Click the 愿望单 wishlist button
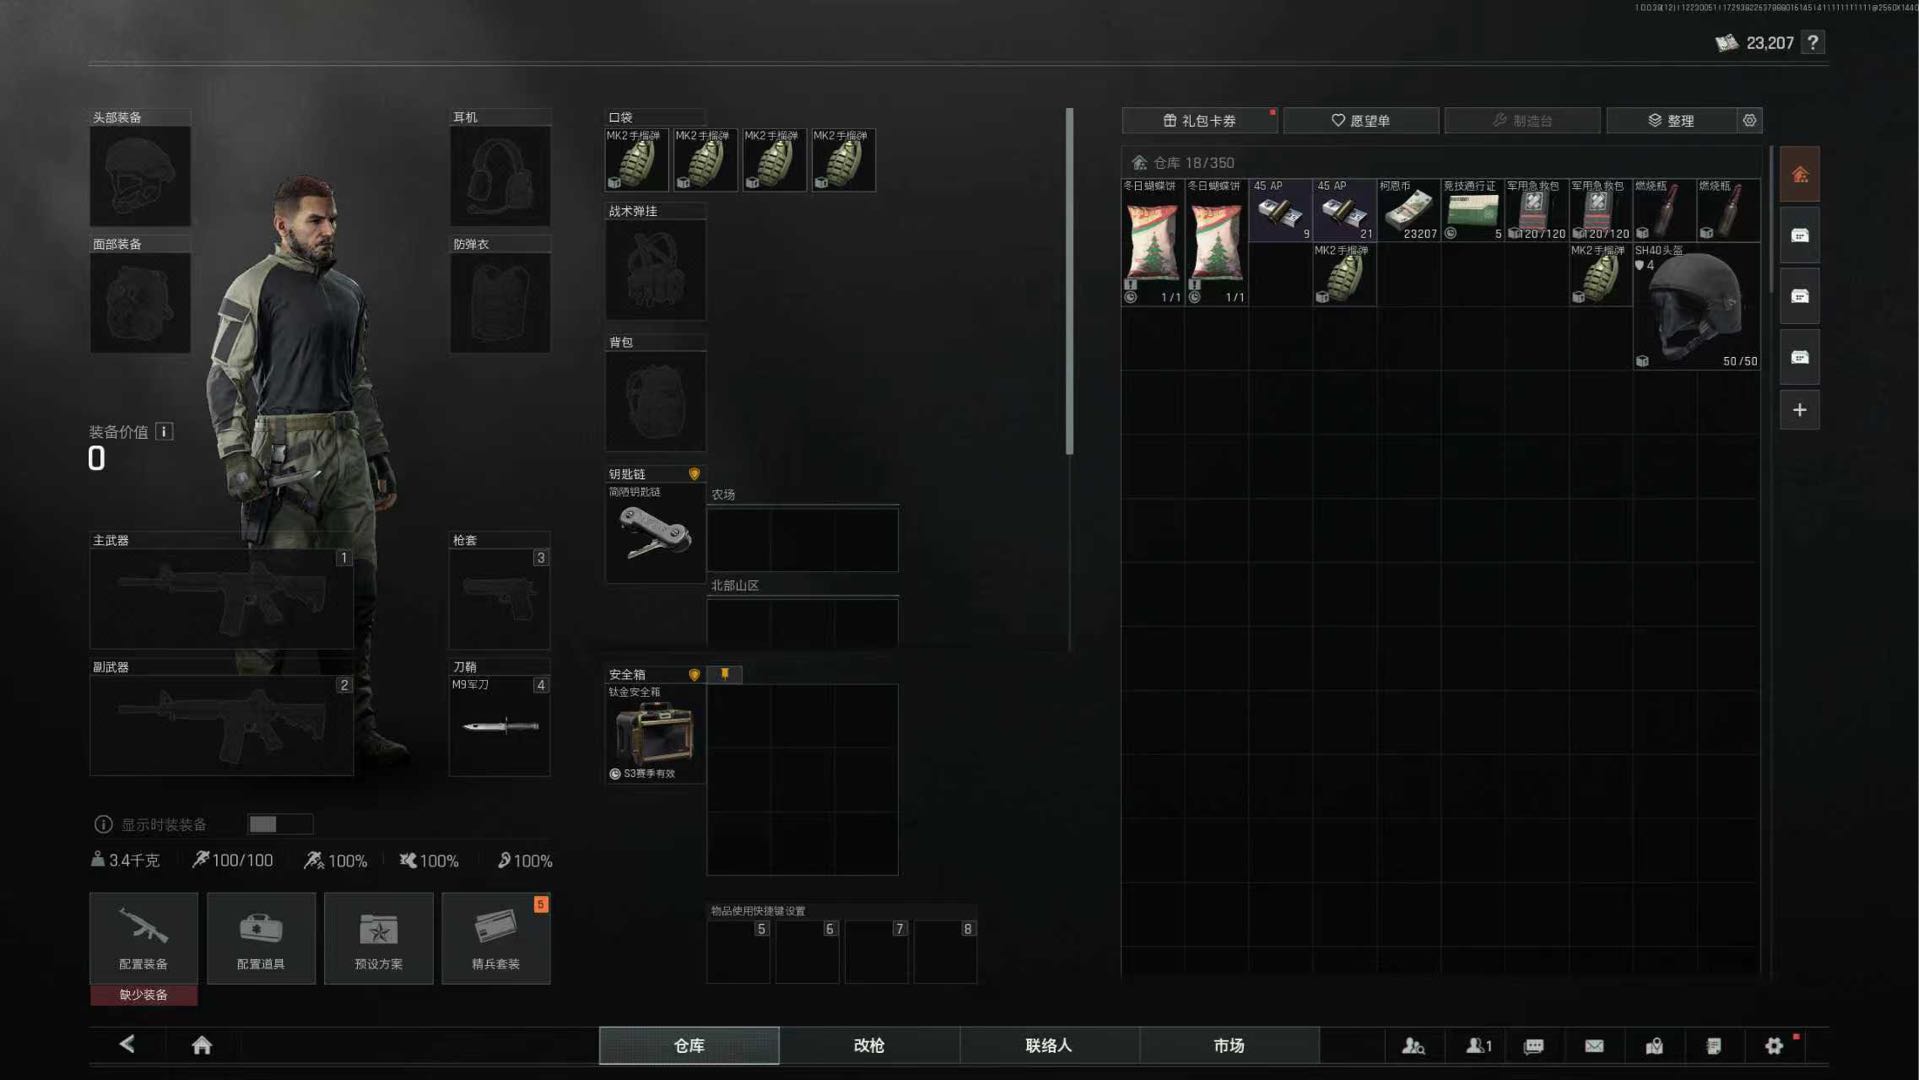This screenshot has height=1080, width=1919. [1360, 120]
